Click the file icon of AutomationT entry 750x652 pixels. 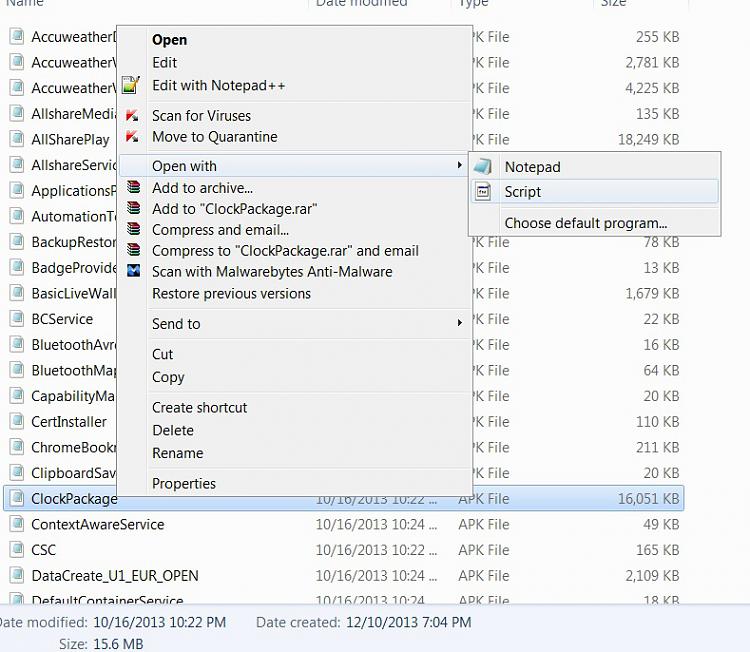pos(17,216)
